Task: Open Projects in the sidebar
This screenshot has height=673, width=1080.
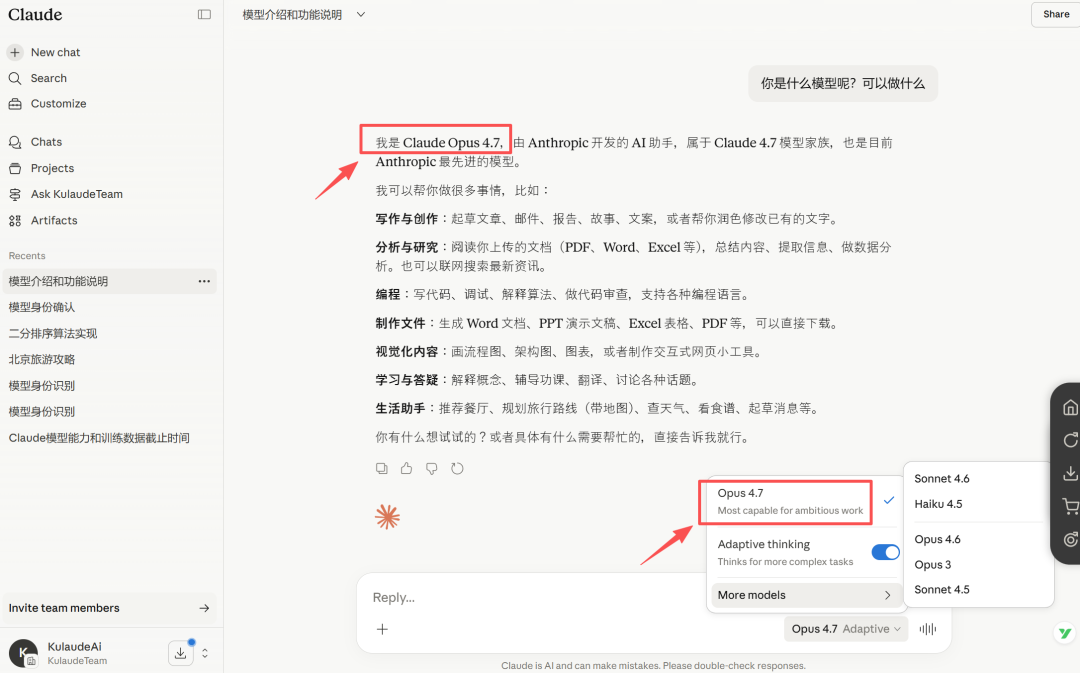Action: (x=41, y=168)
